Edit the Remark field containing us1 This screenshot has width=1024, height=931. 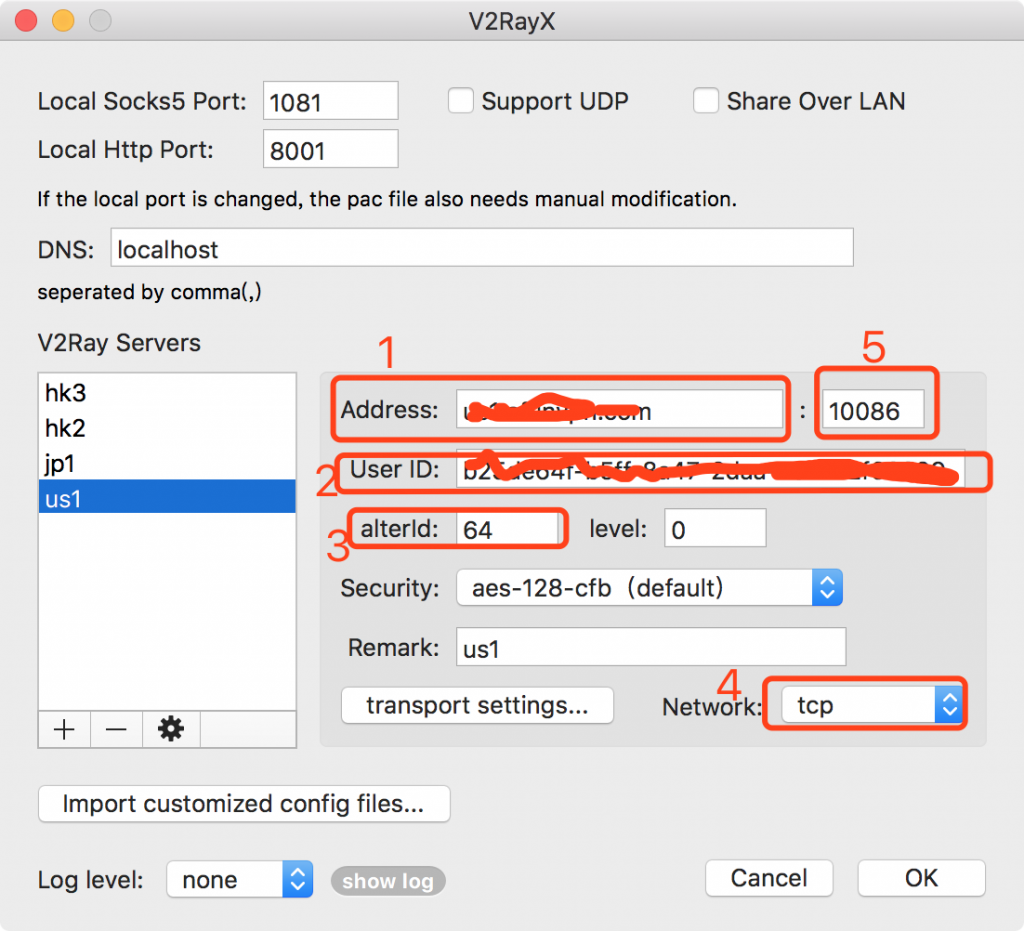[x=651, y=648]
